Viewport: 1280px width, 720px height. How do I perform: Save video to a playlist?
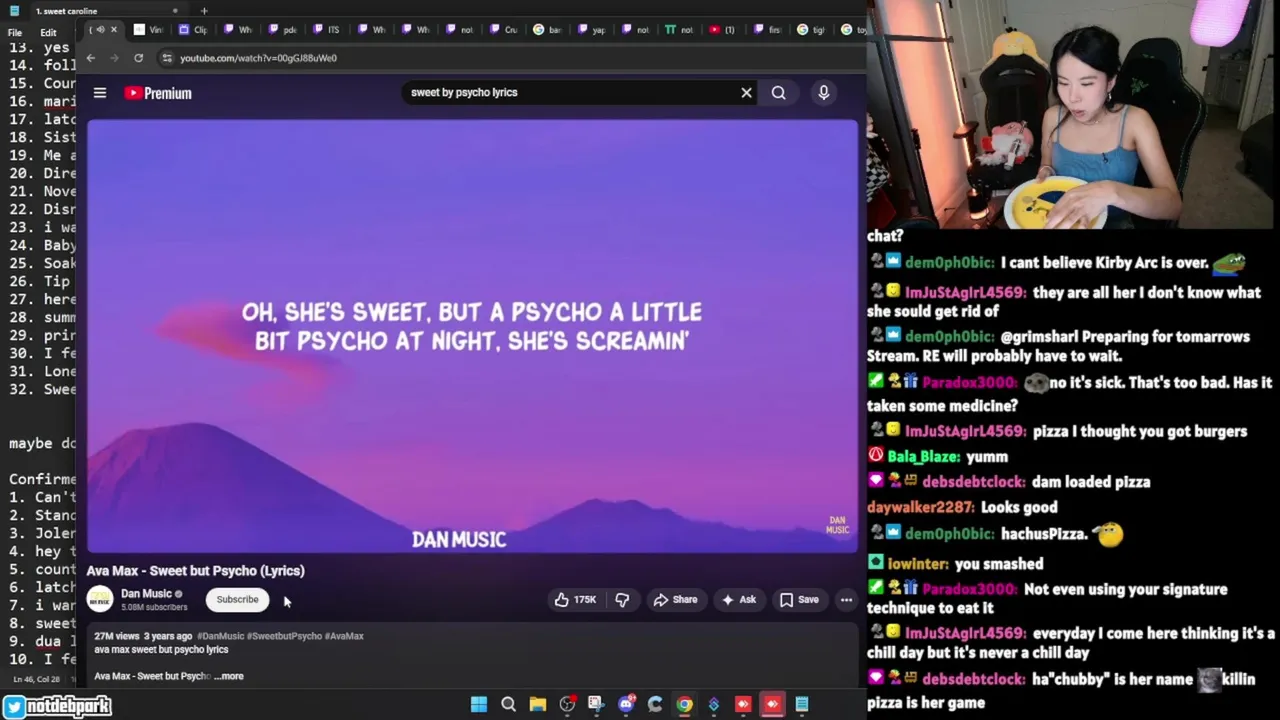[799, 600]
